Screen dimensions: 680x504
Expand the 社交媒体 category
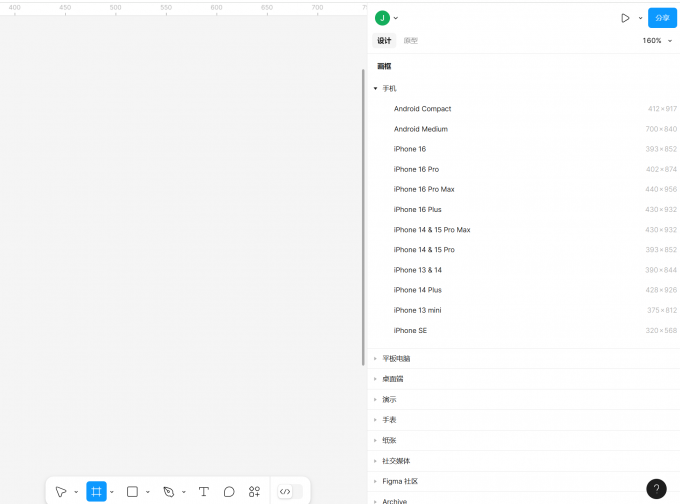pyautogui.click(x=523, y=461)
